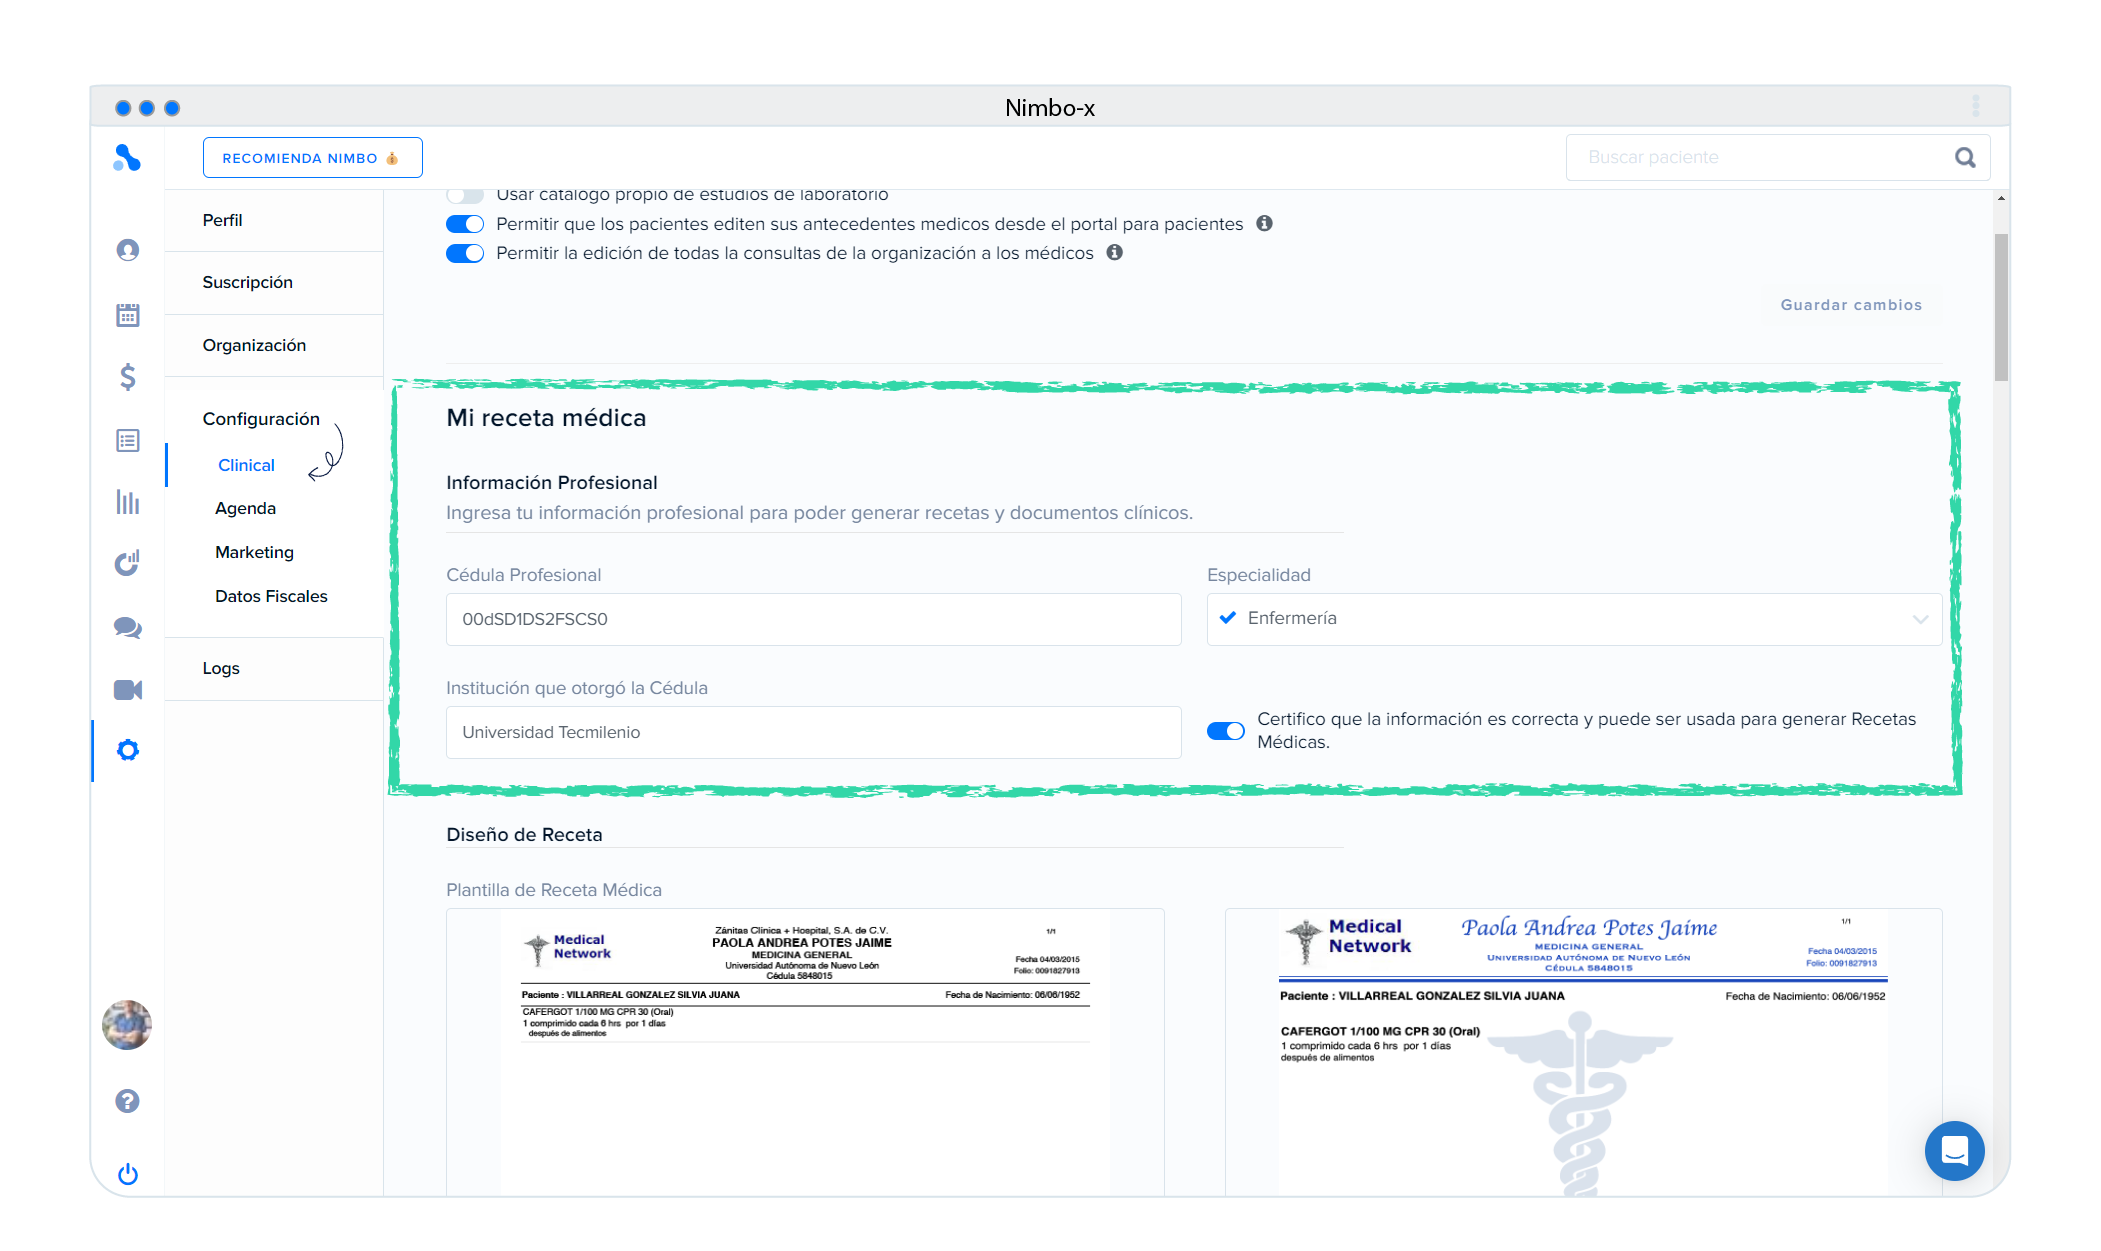The width and height of the screenshot is (2101, 1251).
Task: Open the calendar/agenda sidebar icon
Action: pos(127,315)
